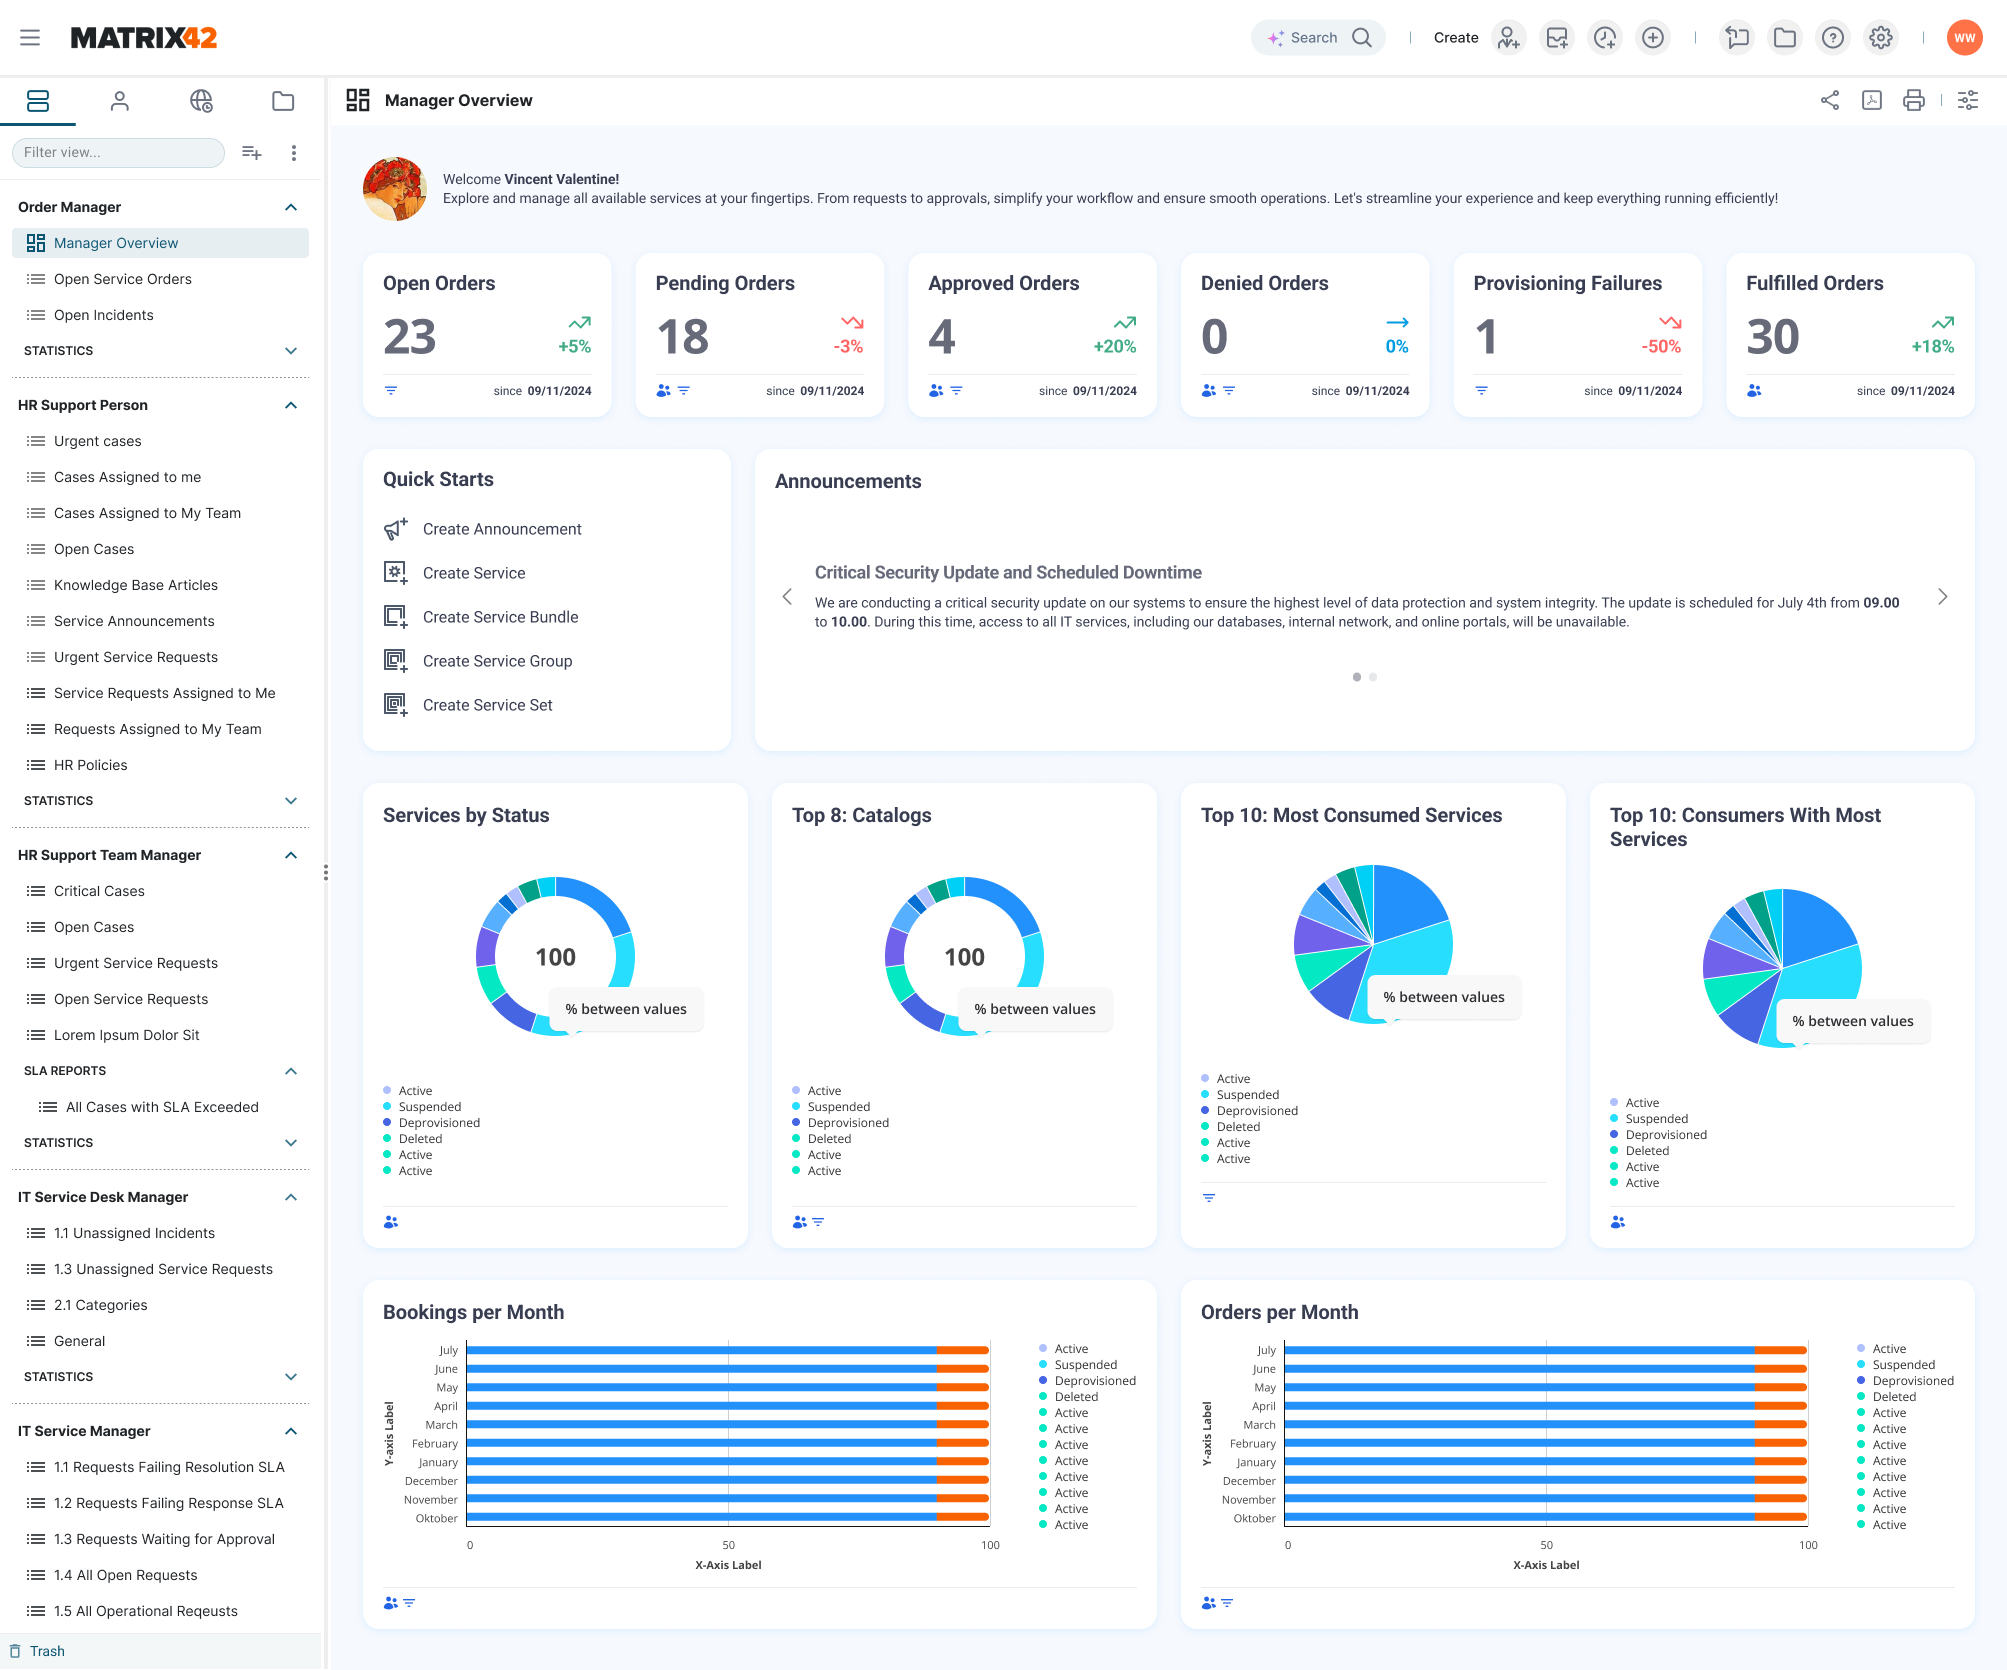Click the export PDF icon

1871,100
